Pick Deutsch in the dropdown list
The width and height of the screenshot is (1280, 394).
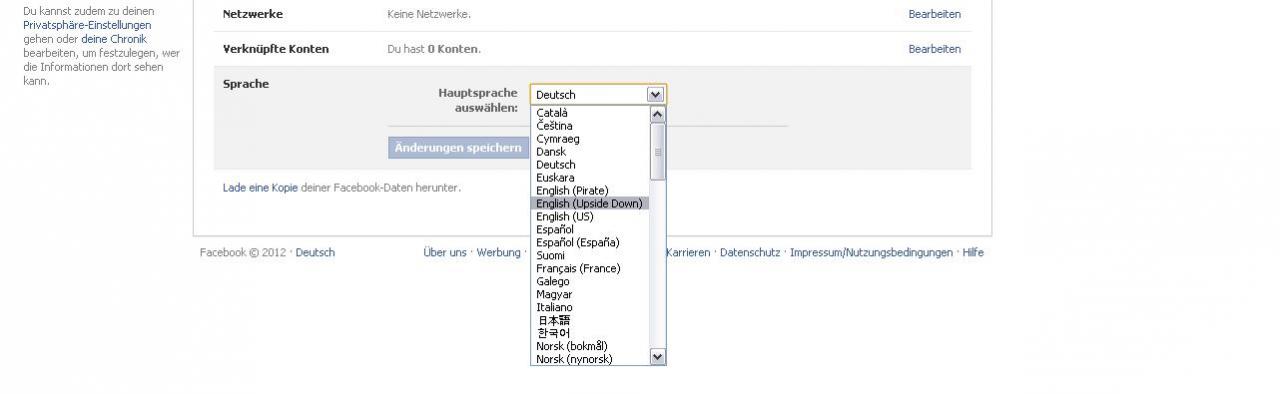(x=590, y=165)
